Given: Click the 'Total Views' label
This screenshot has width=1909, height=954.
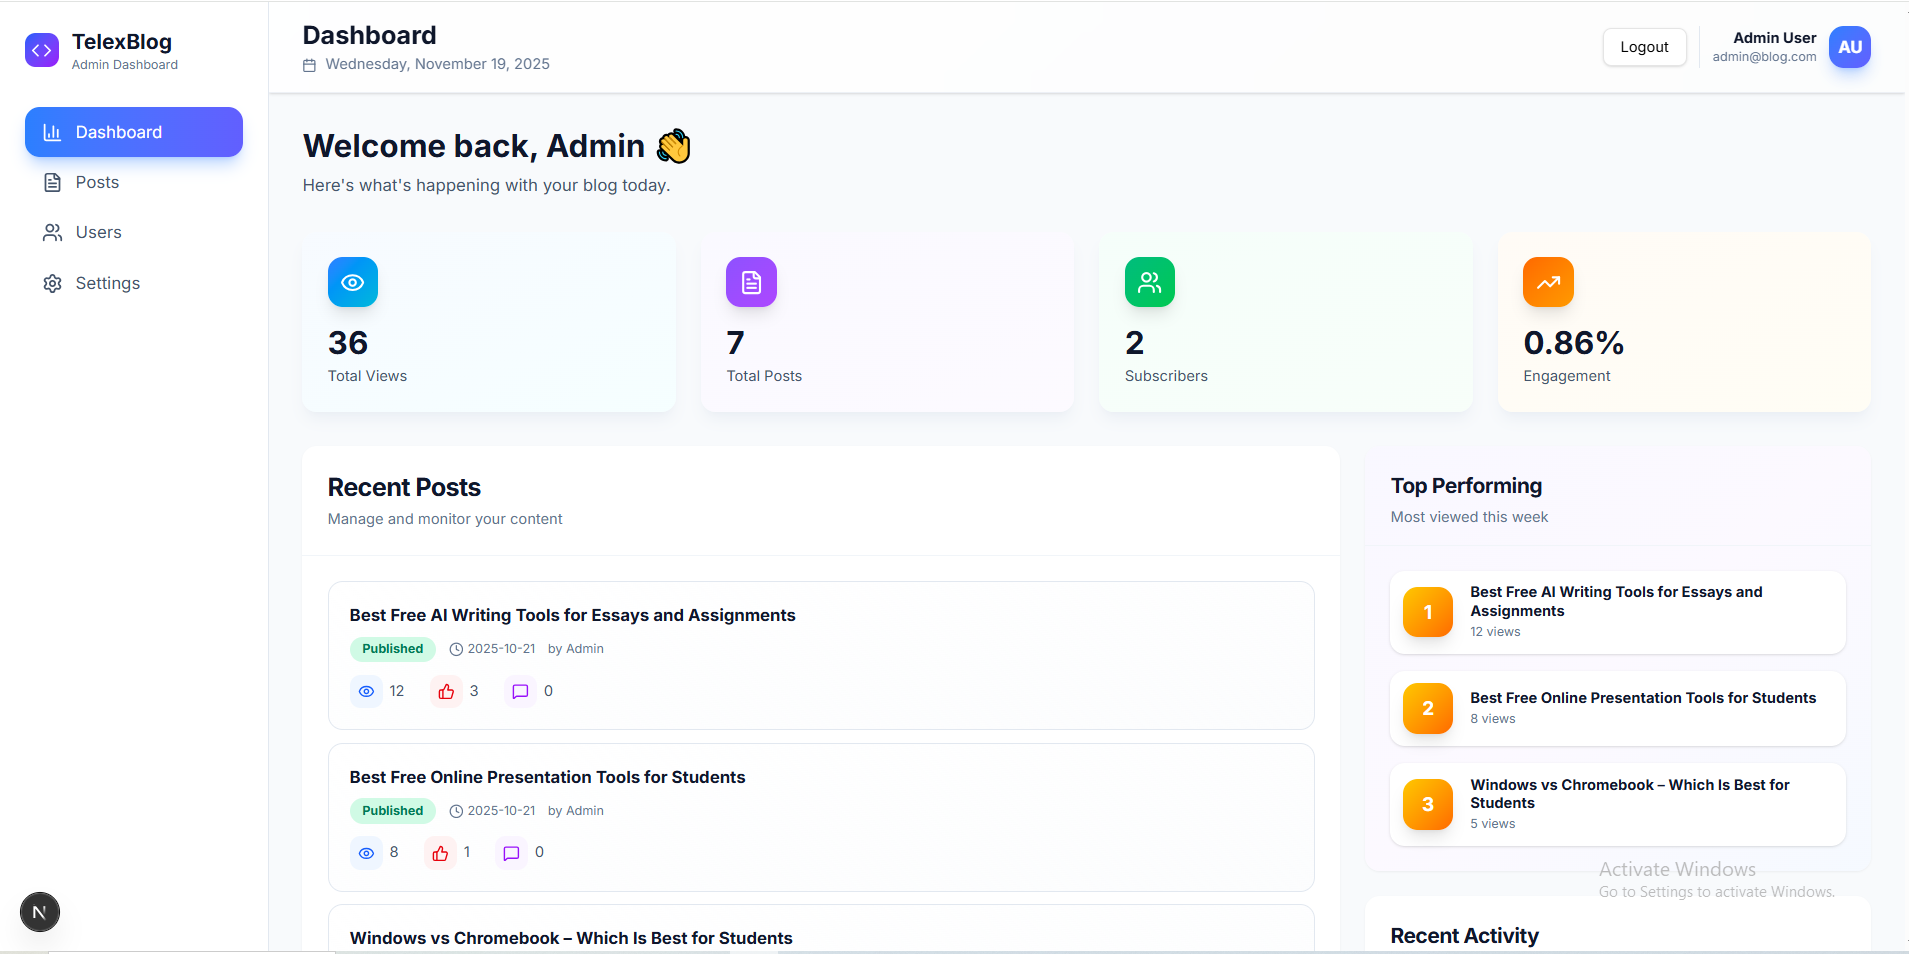Looking at the screenshot, I should tap(367, 376).
